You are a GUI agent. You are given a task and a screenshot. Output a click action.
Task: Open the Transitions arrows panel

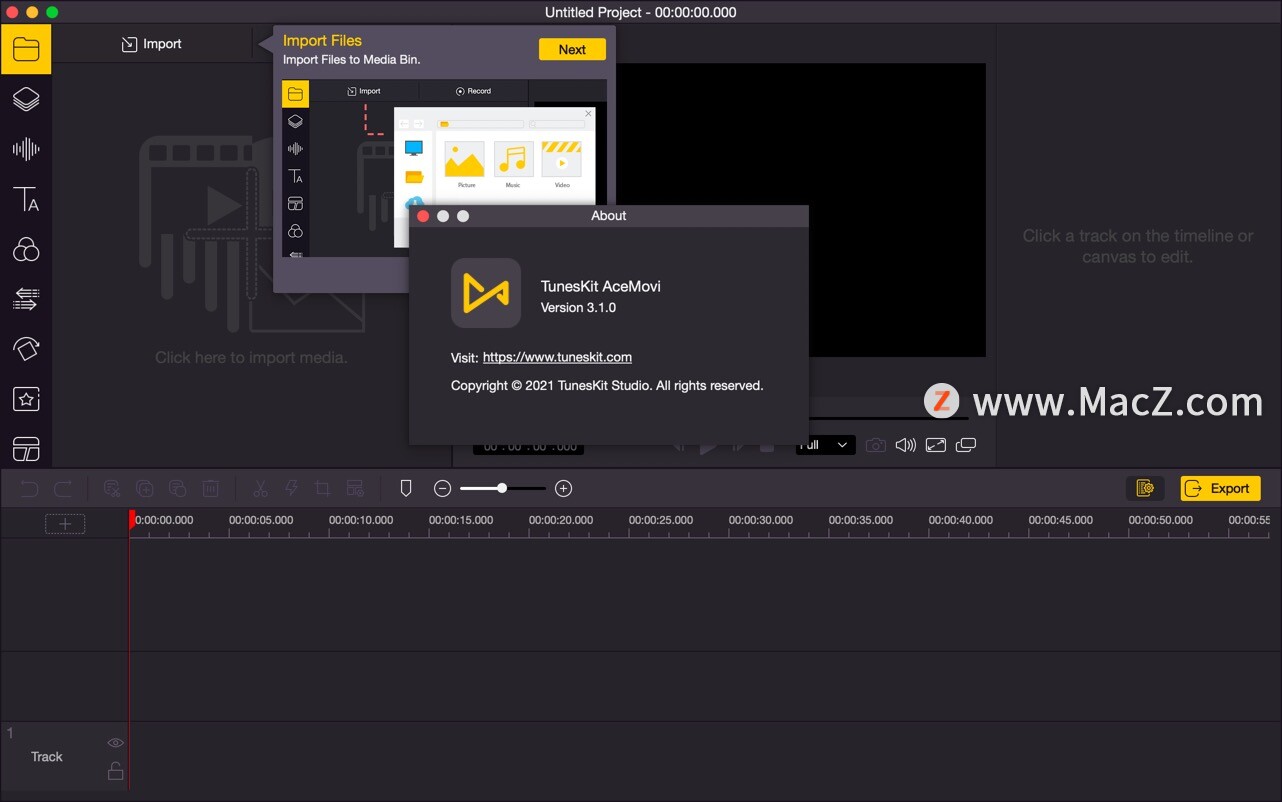pyautogui.click(x=26, y=299)
